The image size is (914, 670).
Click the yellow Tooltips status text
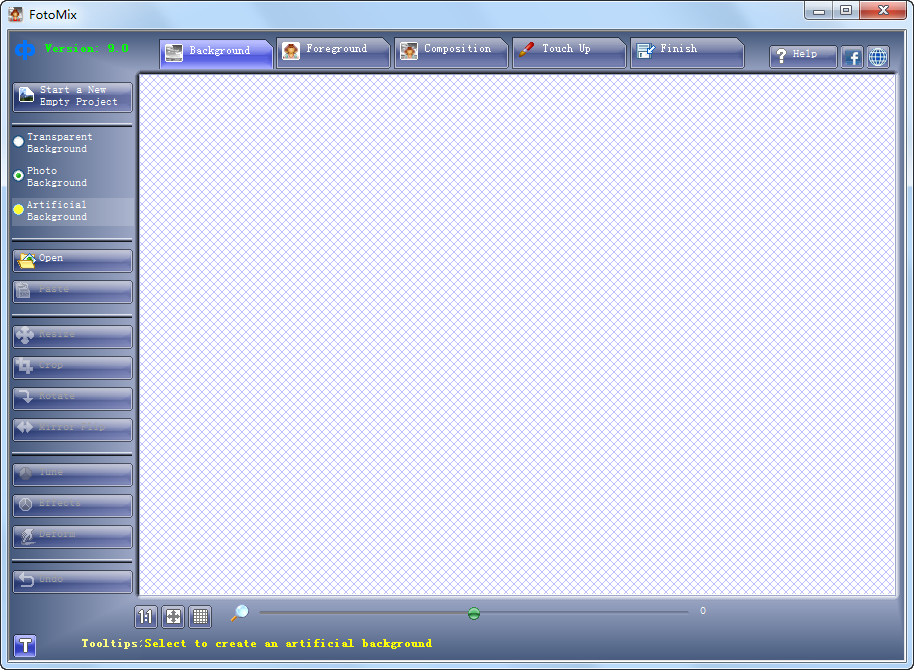pyautogui.click(x=256, y=643)
